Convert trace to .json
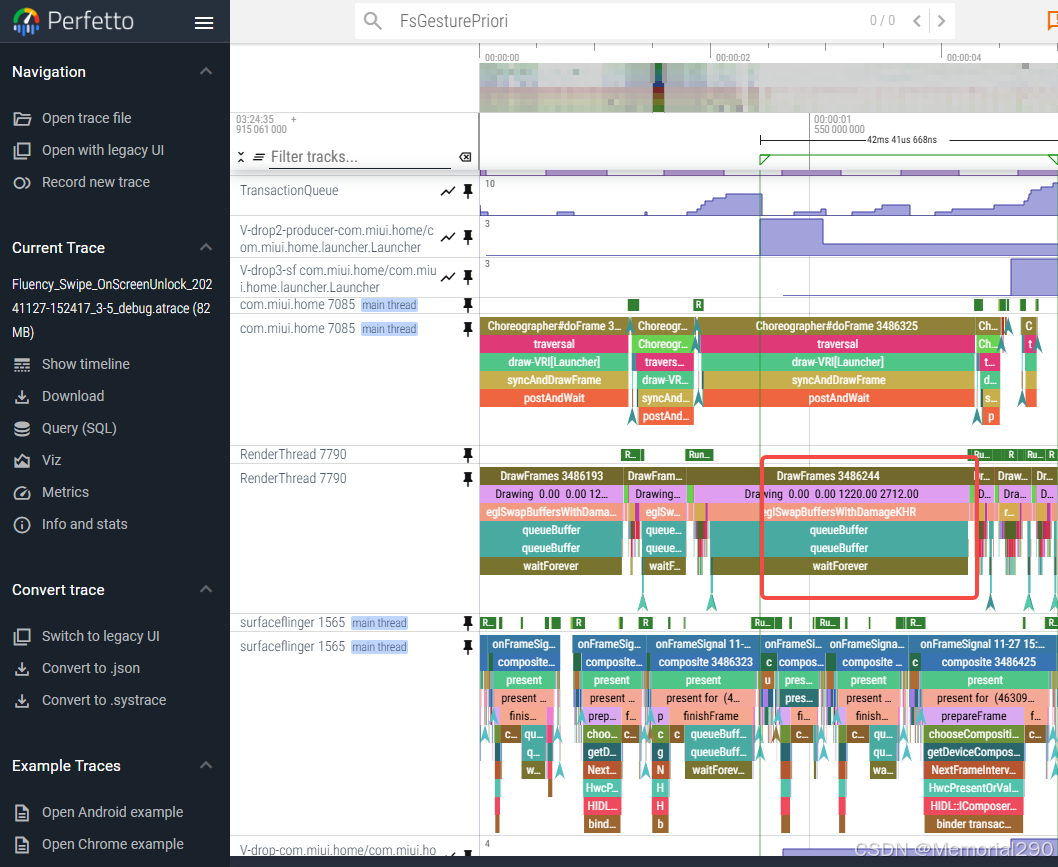 click(91, 669)
